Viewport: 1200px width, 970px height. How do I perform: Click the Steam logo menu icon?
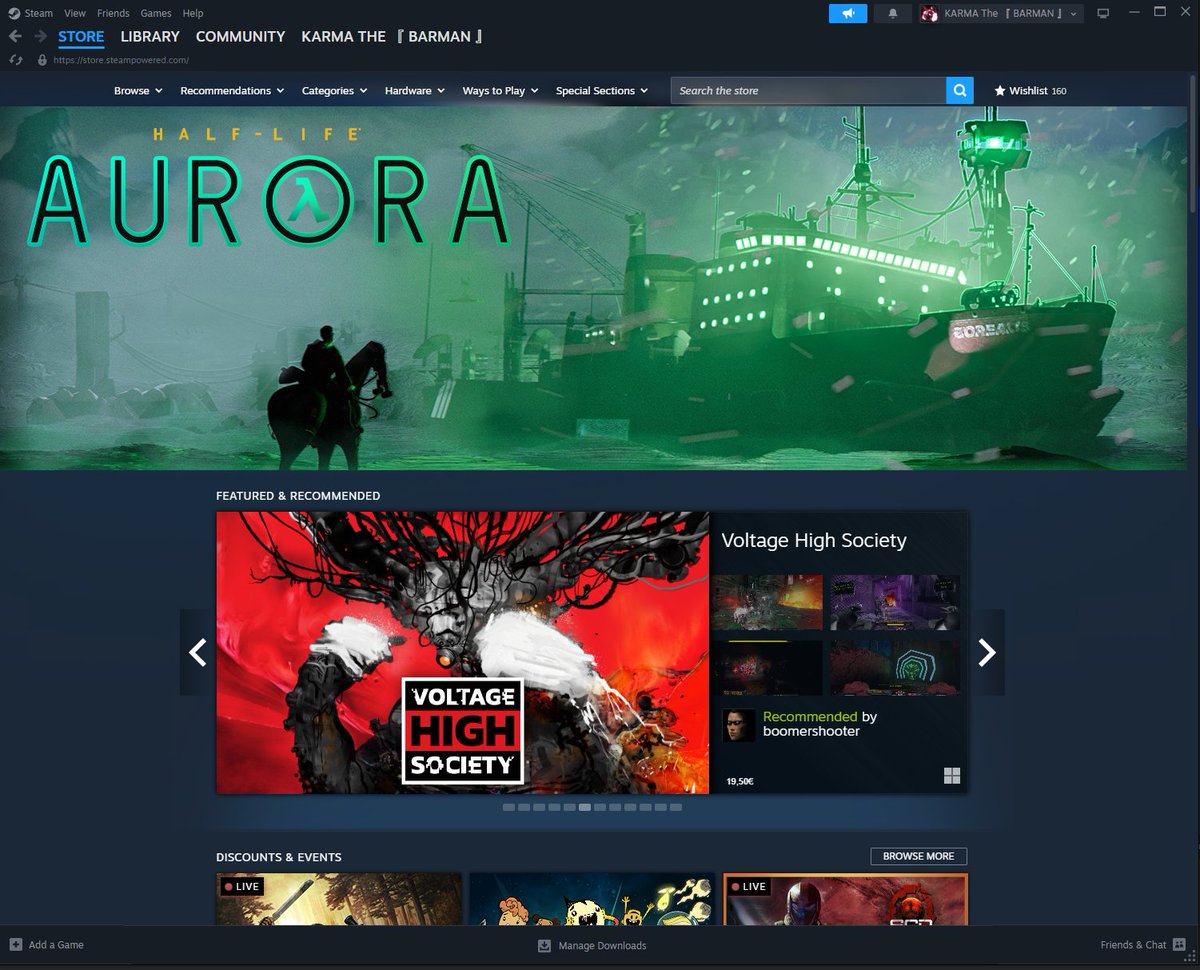pyautogui.click(x=13, y=13)
